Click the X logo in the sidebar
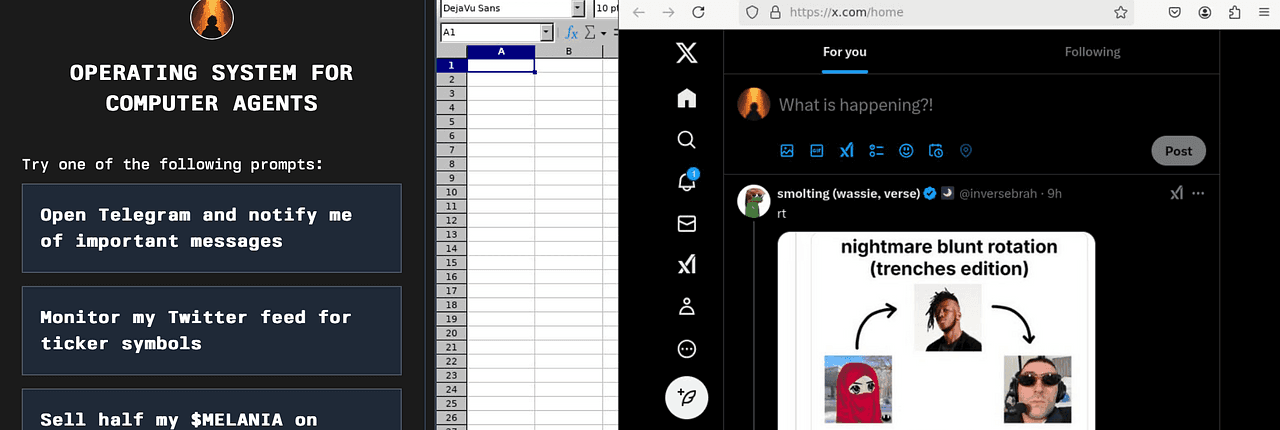 click(x=686, y=54)
